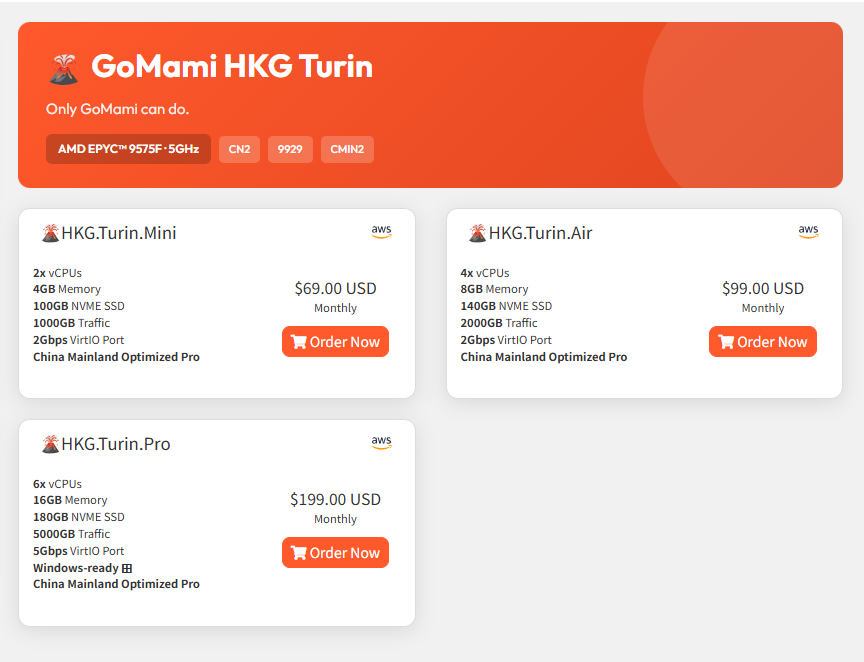
Task: Click the AWS logo on HKG.Turin.Air card
Action: [808, 232]
